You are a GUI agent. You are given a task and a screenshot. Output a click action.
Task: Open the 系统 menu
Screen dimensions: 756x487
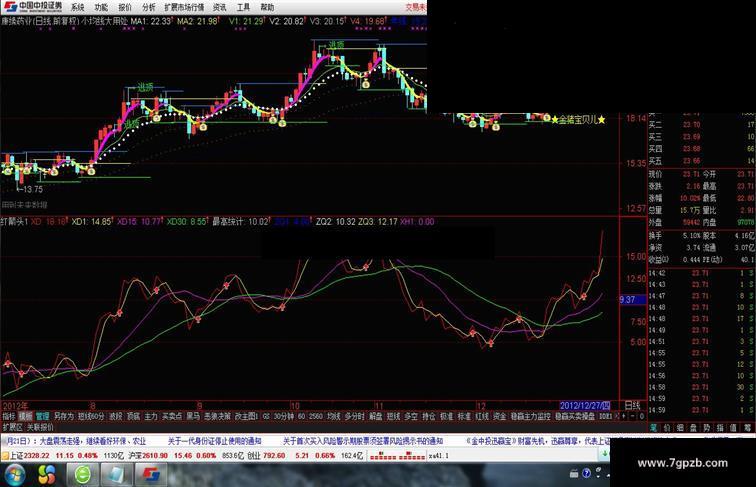click(77, 7)
